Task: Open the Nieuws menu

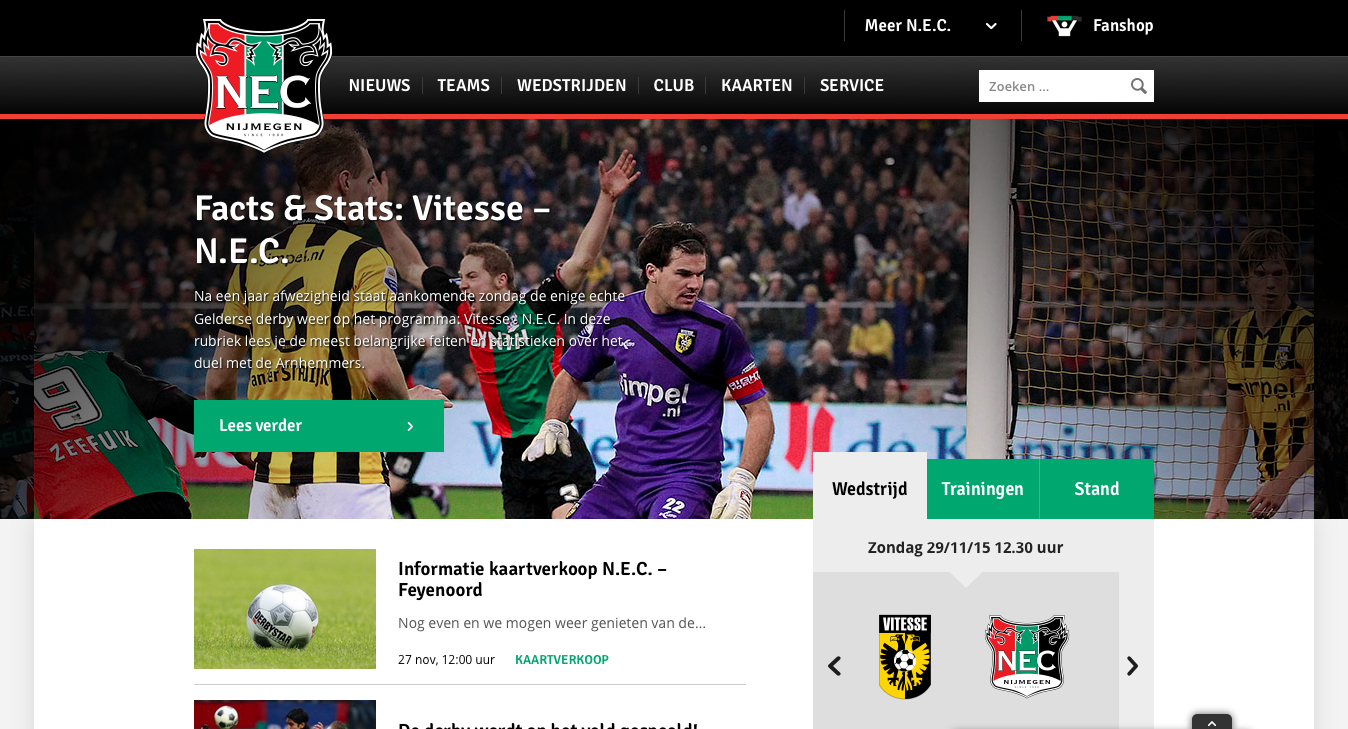Action: tap(379, 86)
